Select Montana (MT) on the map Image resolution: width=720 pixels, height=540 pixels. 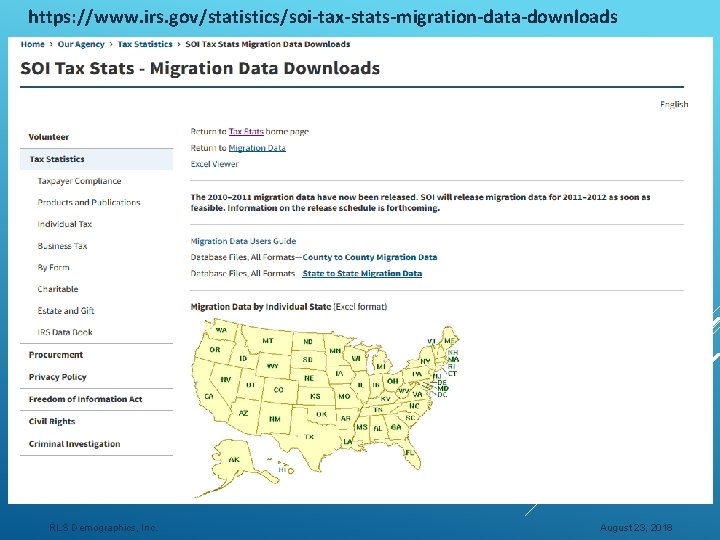click(268, 341)
